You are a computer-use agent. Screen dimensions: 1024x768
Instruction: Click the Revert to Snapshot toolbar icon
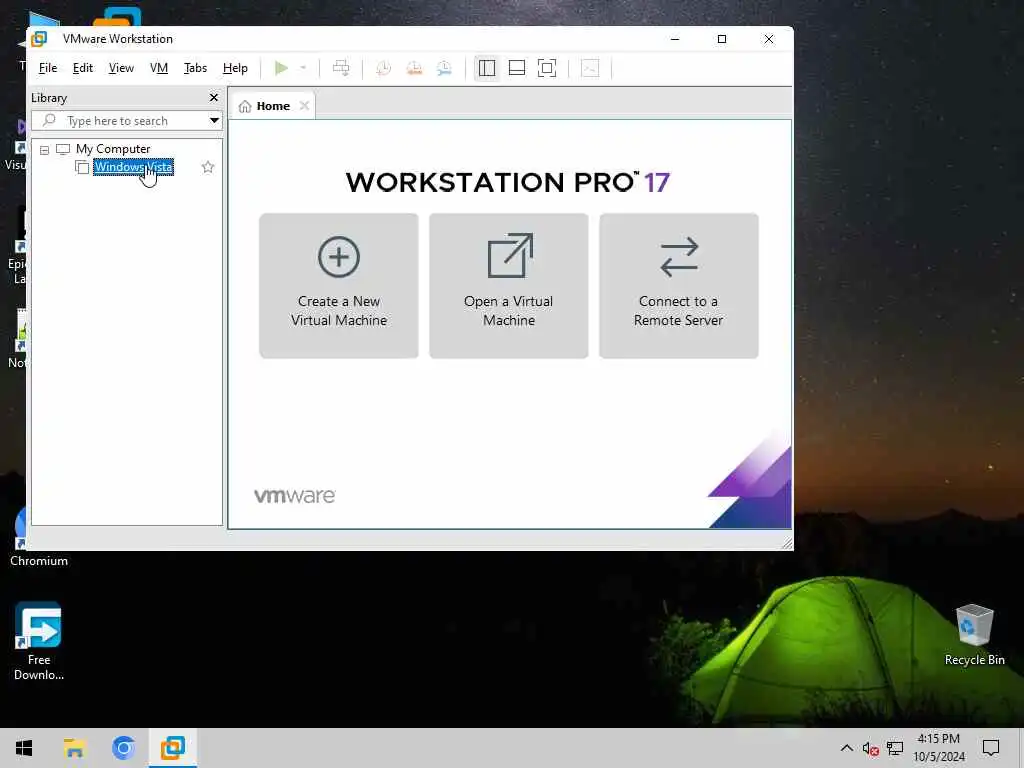(x=414, y=68)
